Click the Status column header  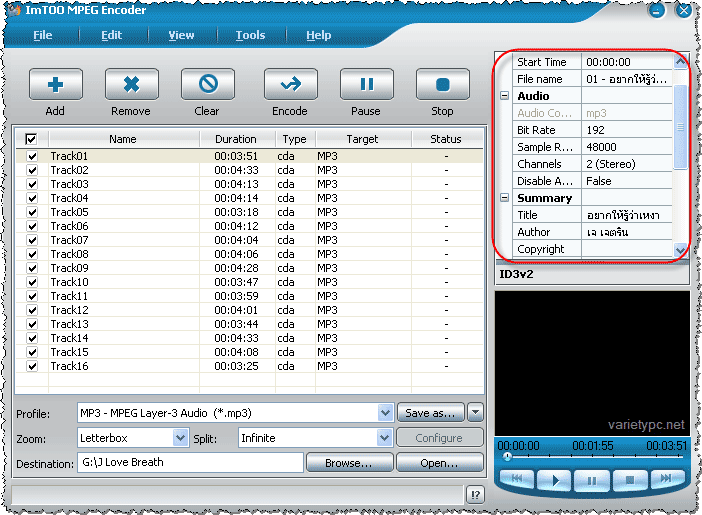click(446, 139)
